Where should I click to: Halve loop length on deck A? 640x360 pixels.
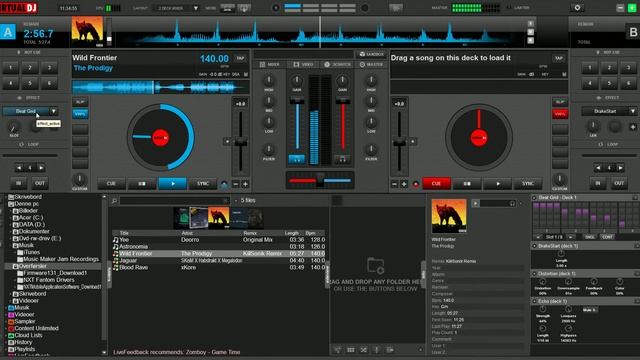click(19, 168)
